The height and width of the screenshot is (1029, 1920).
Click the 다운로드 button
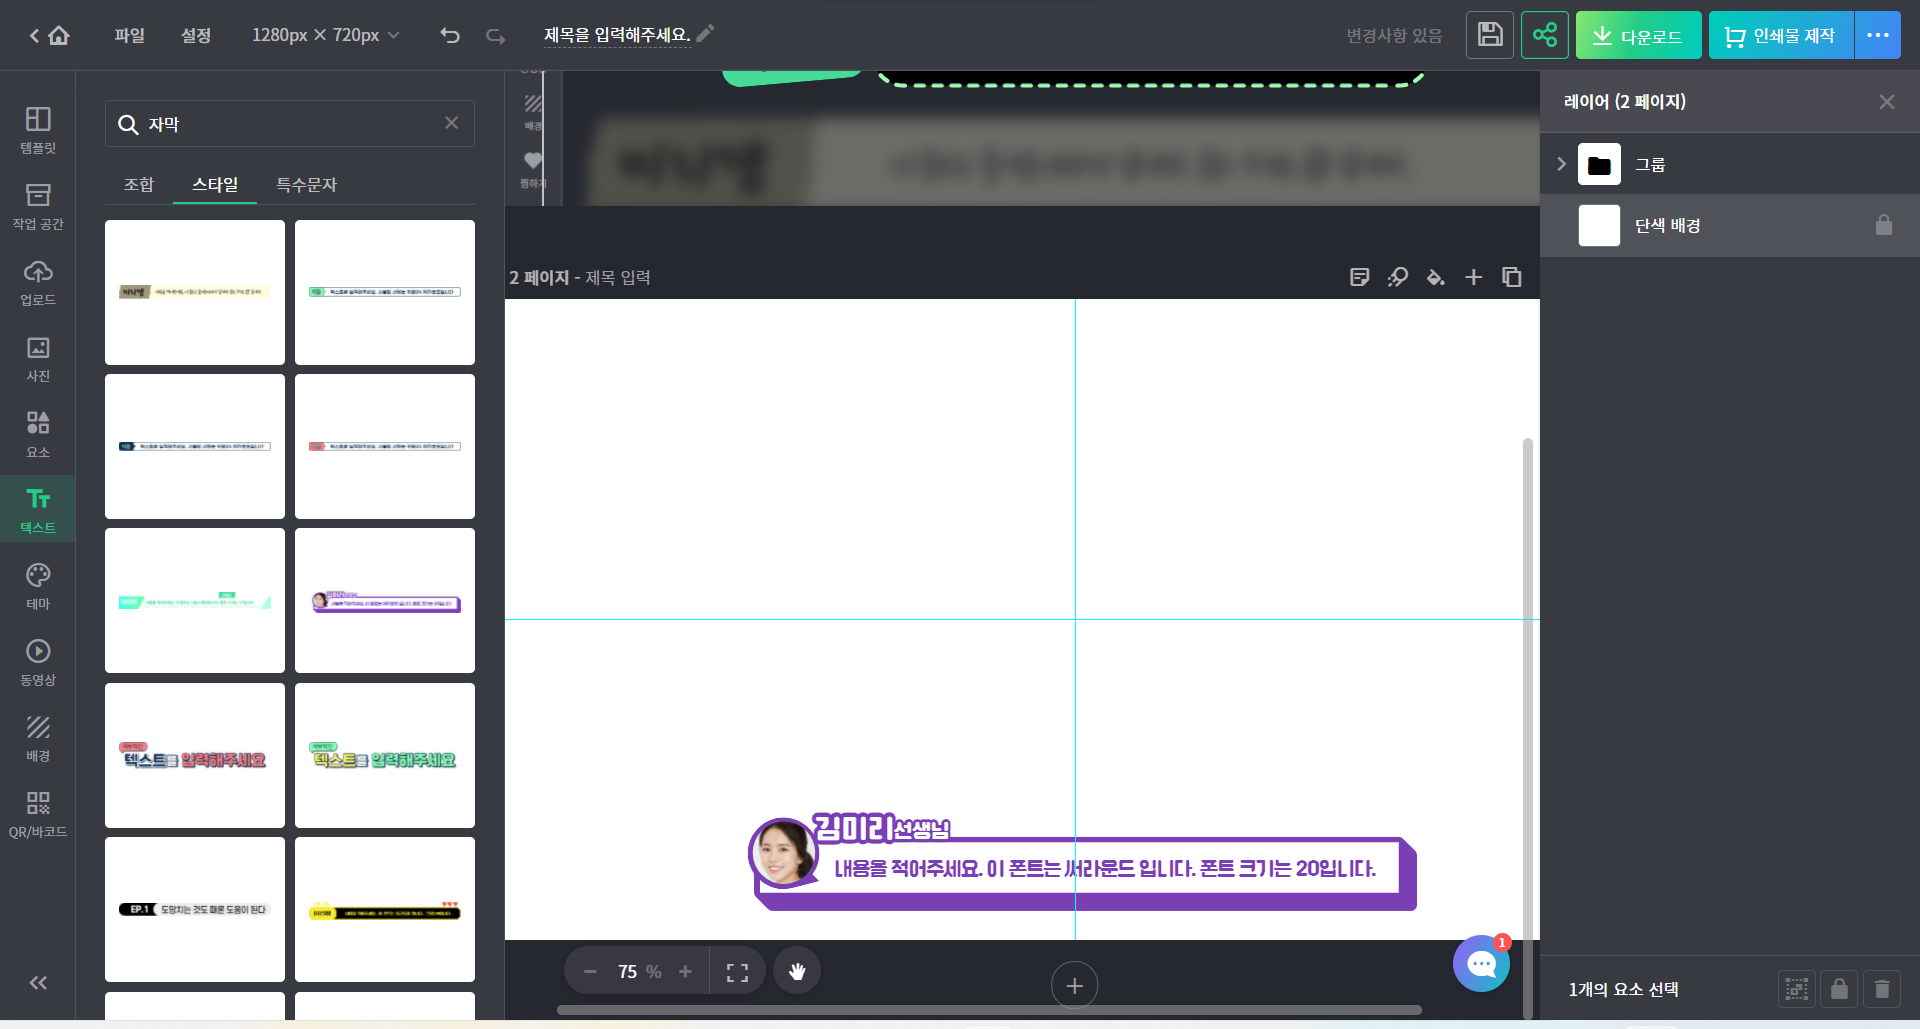1638,35
